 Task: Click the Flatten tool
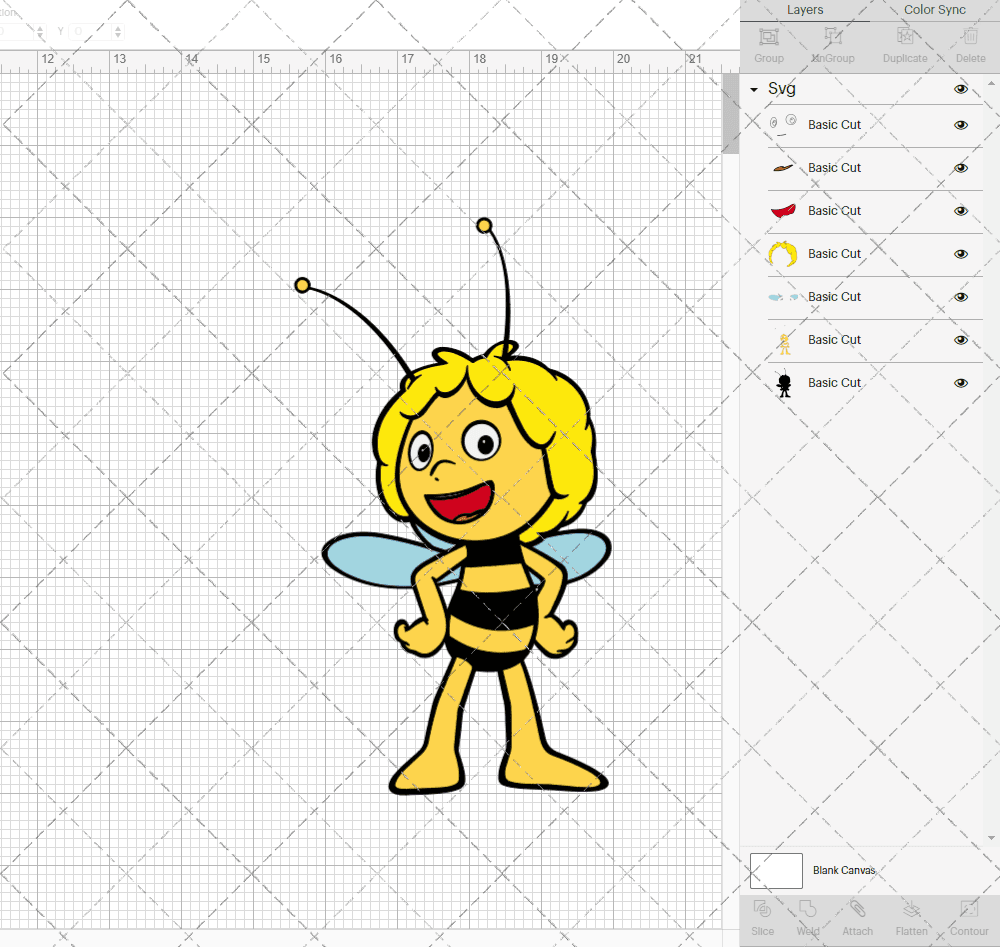pos(911,909)
